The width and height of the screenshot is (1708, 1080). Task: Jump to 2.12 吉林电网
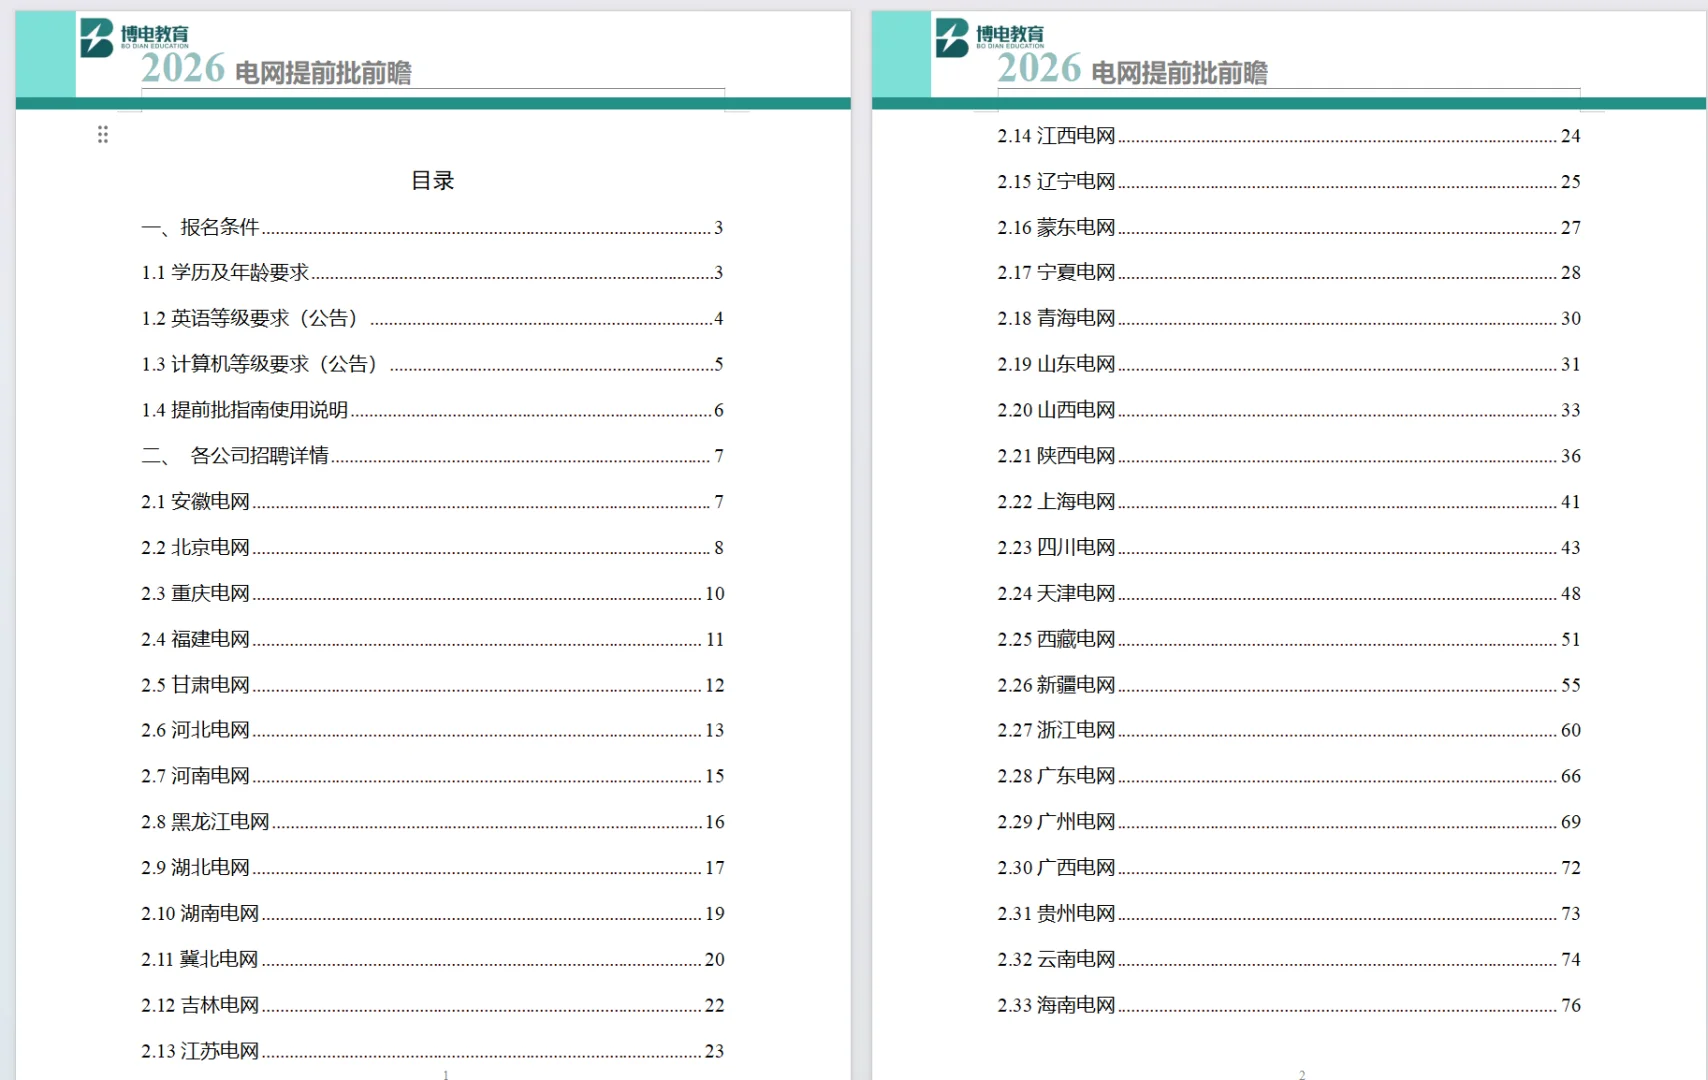[432, 1005]
